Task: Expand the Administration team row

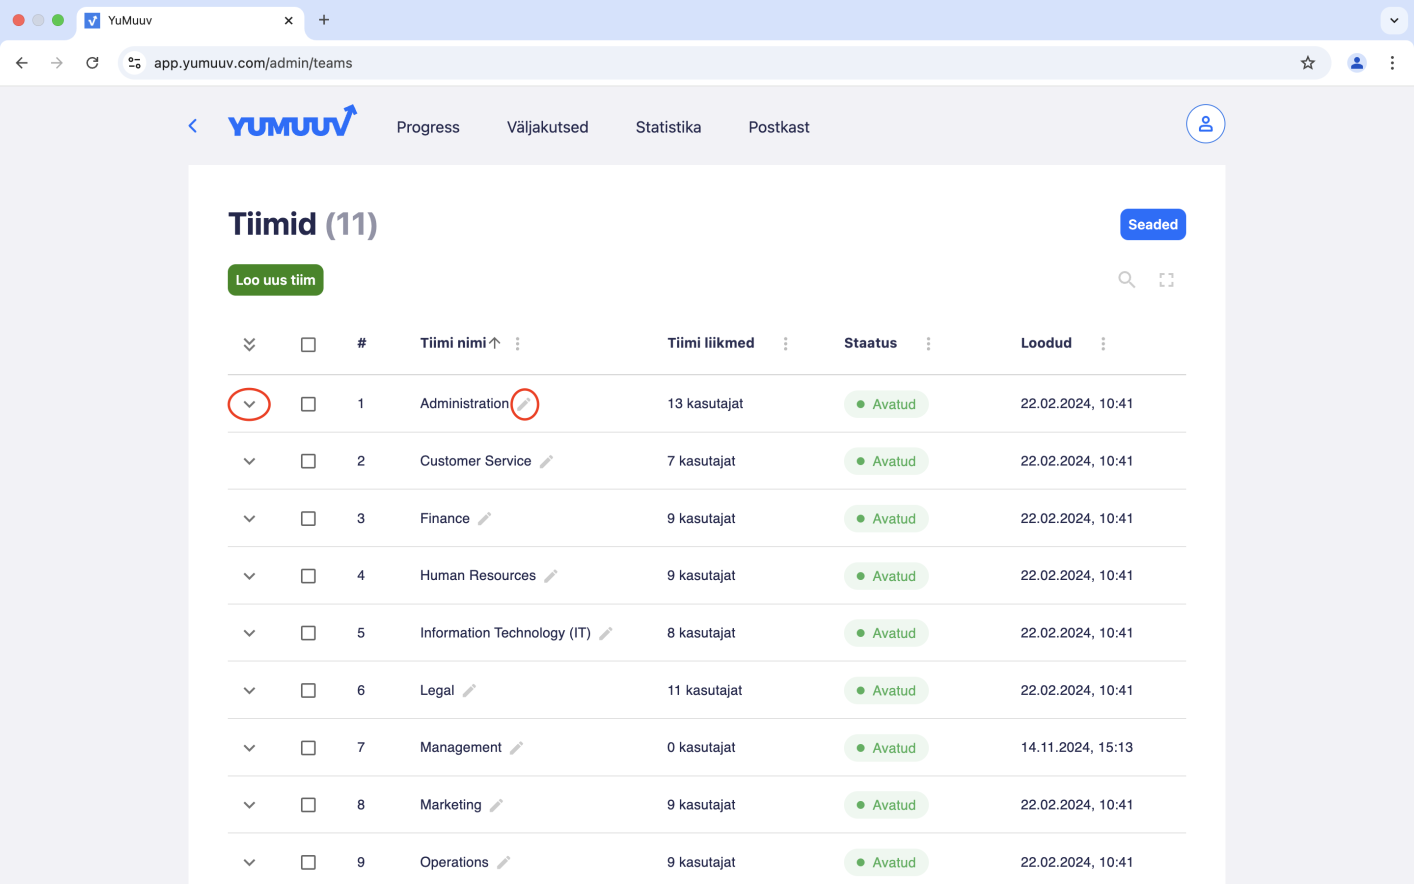Action: 249,404
